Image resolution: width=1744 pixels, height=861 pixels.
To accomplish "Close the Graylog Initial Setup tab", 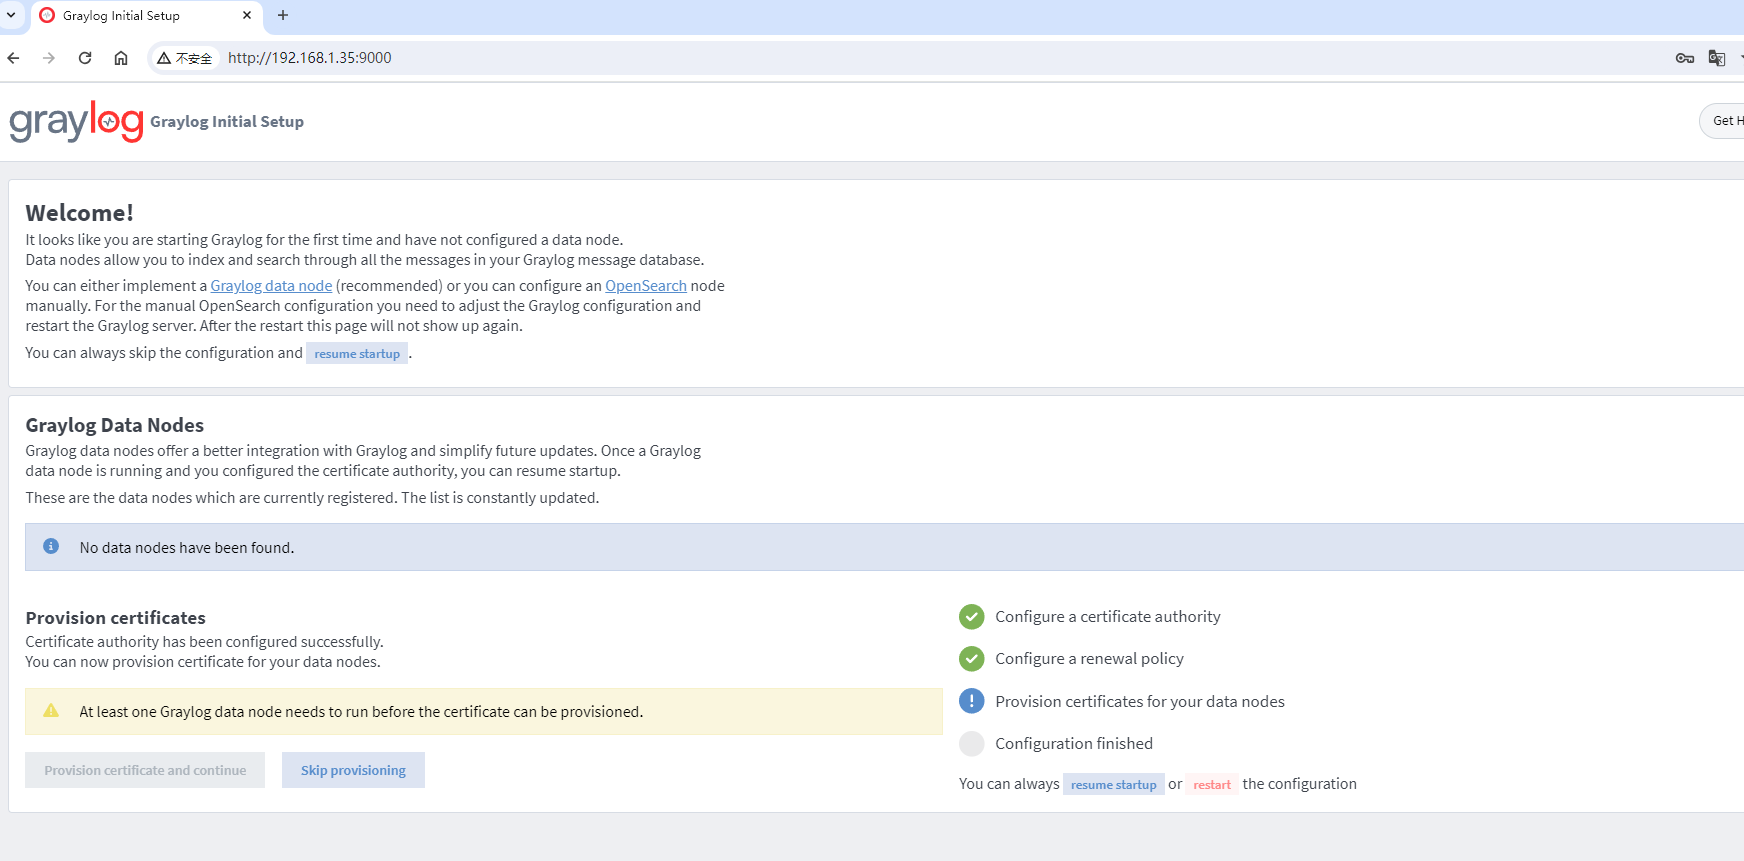I will 247,15.
